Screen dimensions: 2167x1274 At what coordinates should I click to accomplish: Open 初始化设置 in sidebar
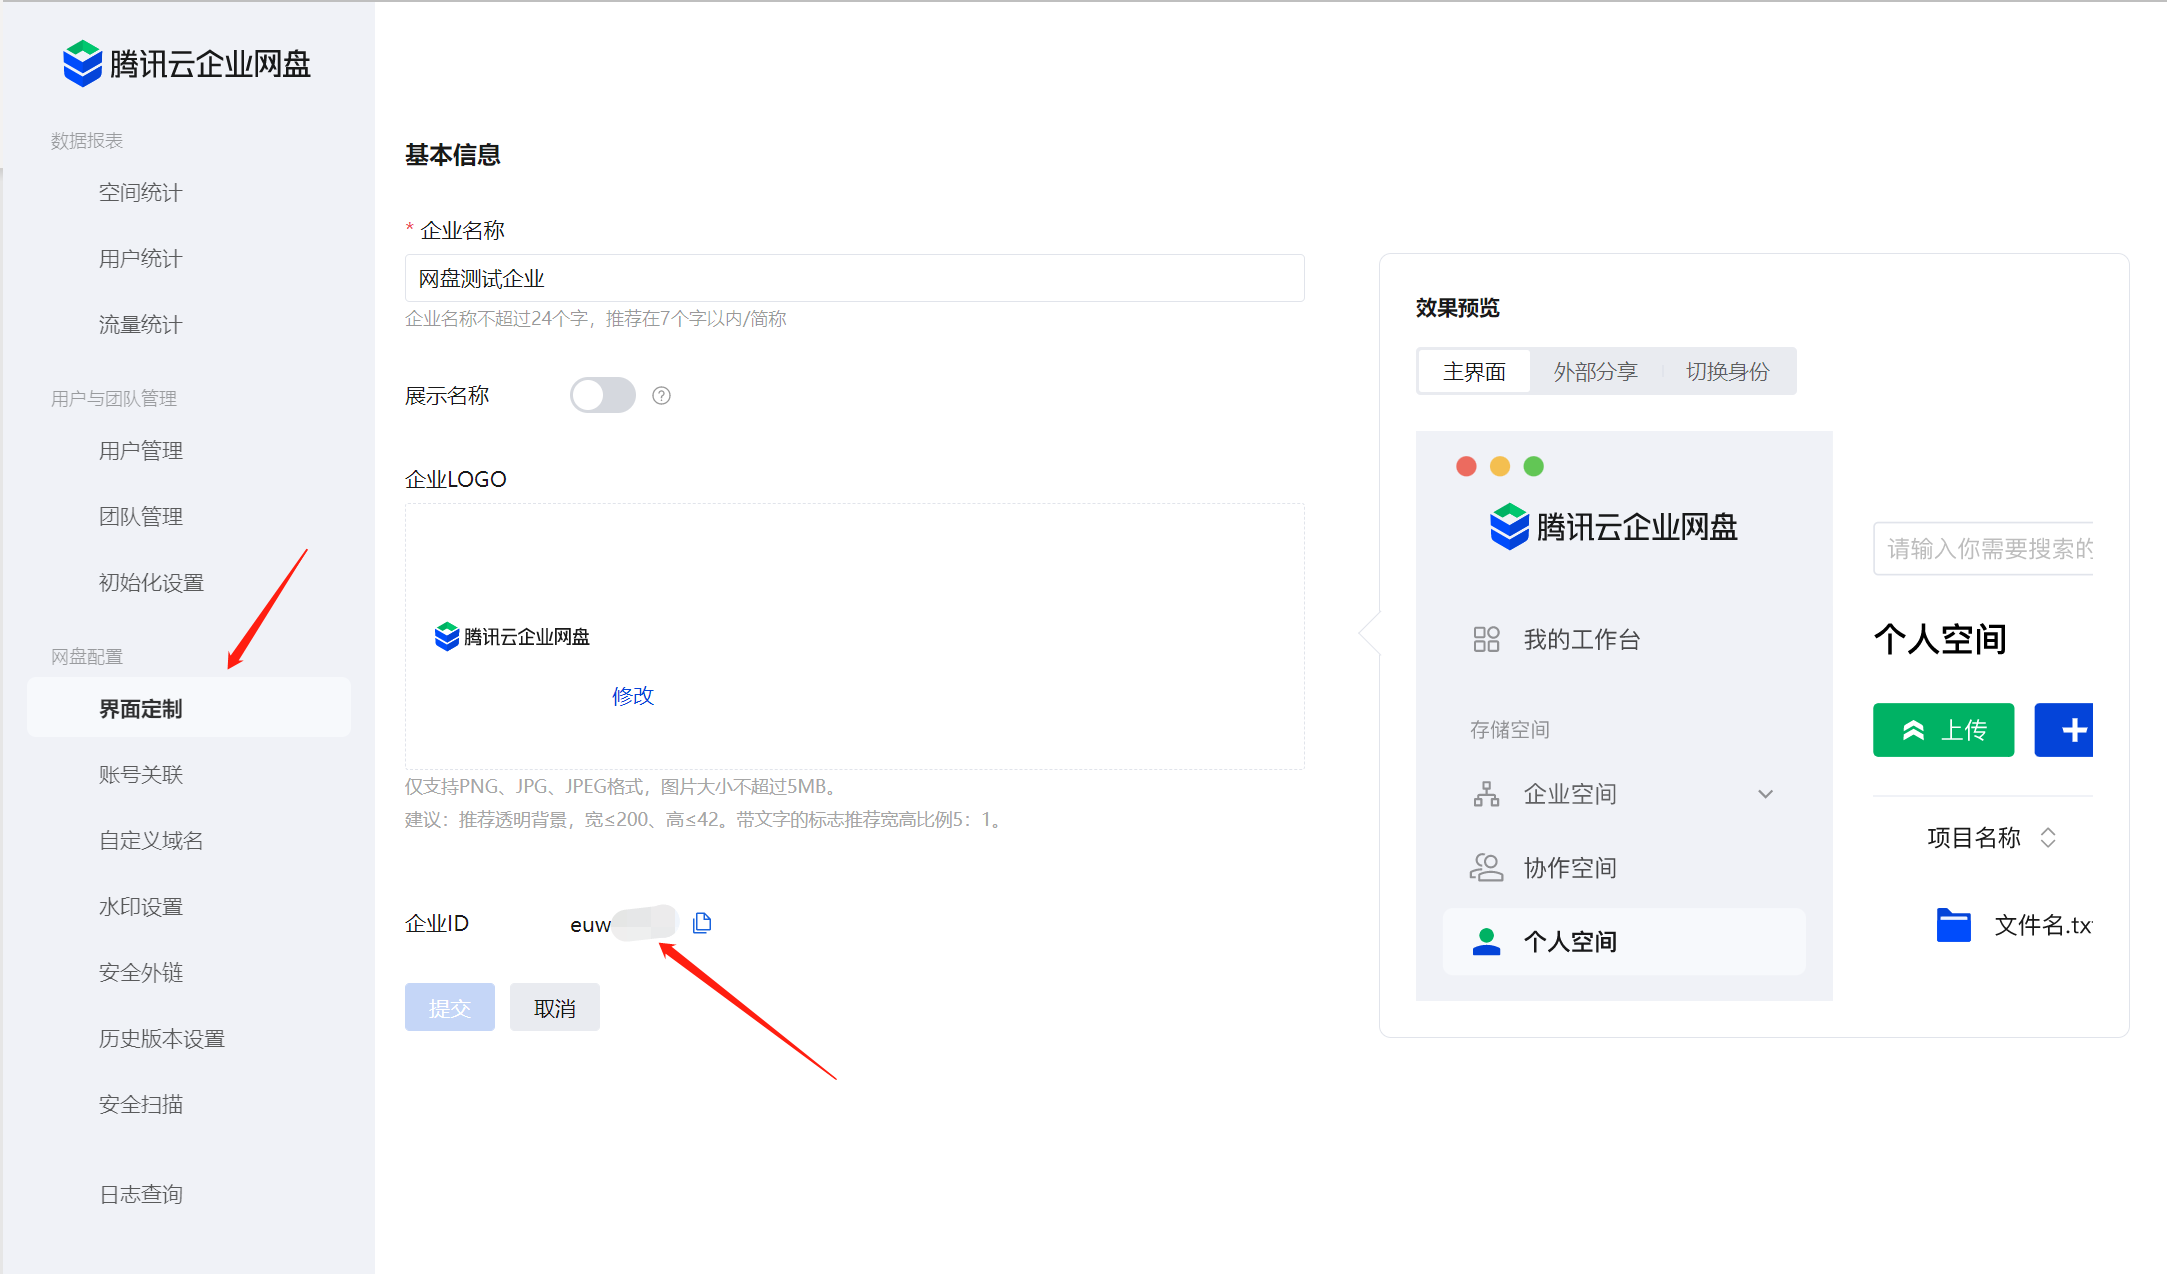[x=151, y=583]
